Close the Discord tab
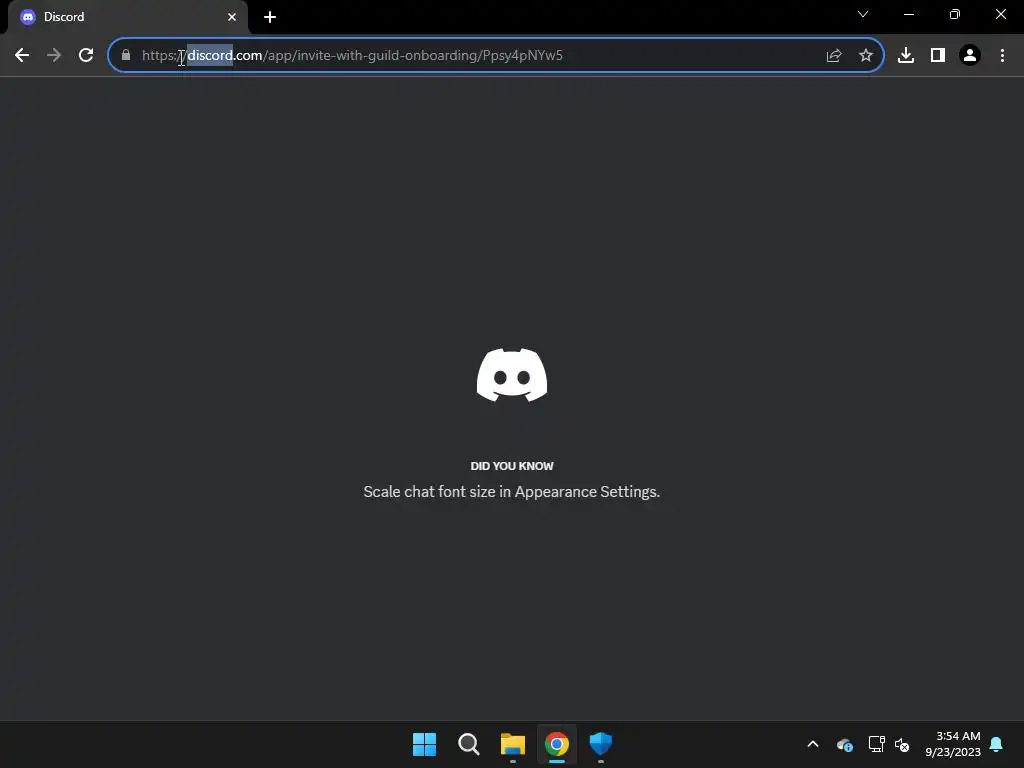Viewport: 1024px width, 768px height. point(232,17)
